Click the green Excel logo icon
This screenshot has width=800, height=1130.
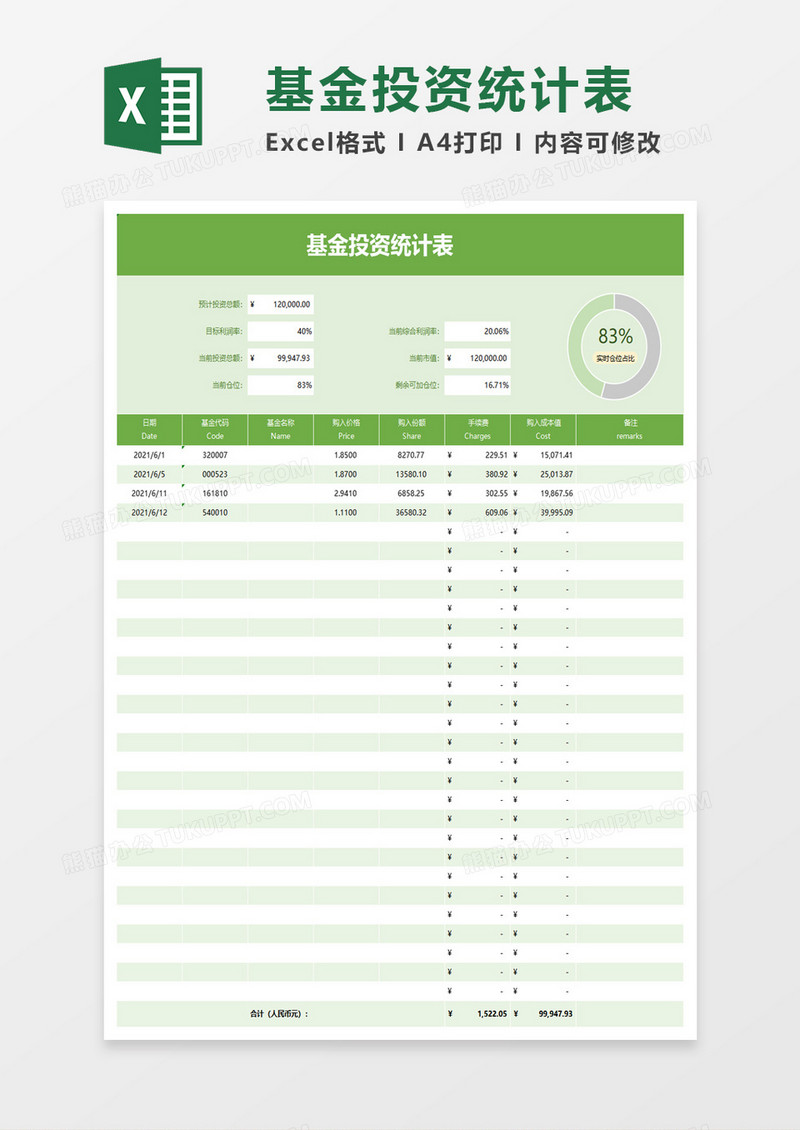point(154,105)
